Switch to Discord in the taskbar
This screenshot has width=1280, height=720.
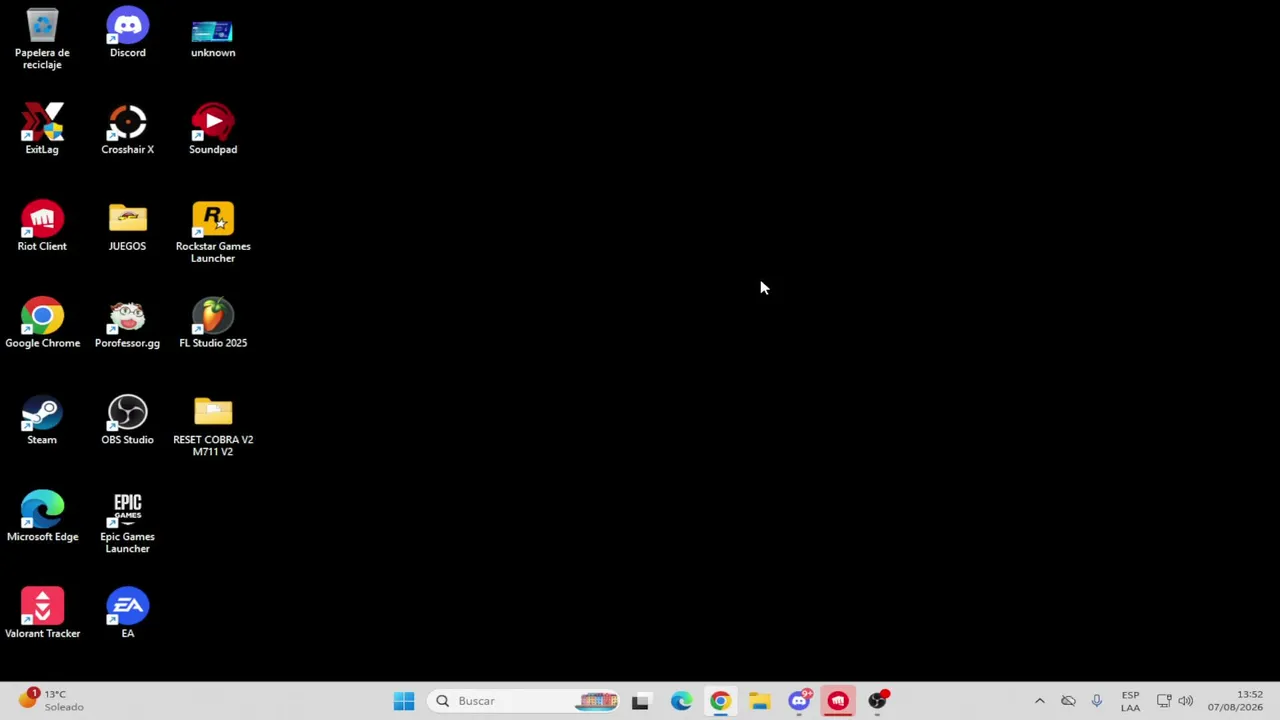click(799, 701)
